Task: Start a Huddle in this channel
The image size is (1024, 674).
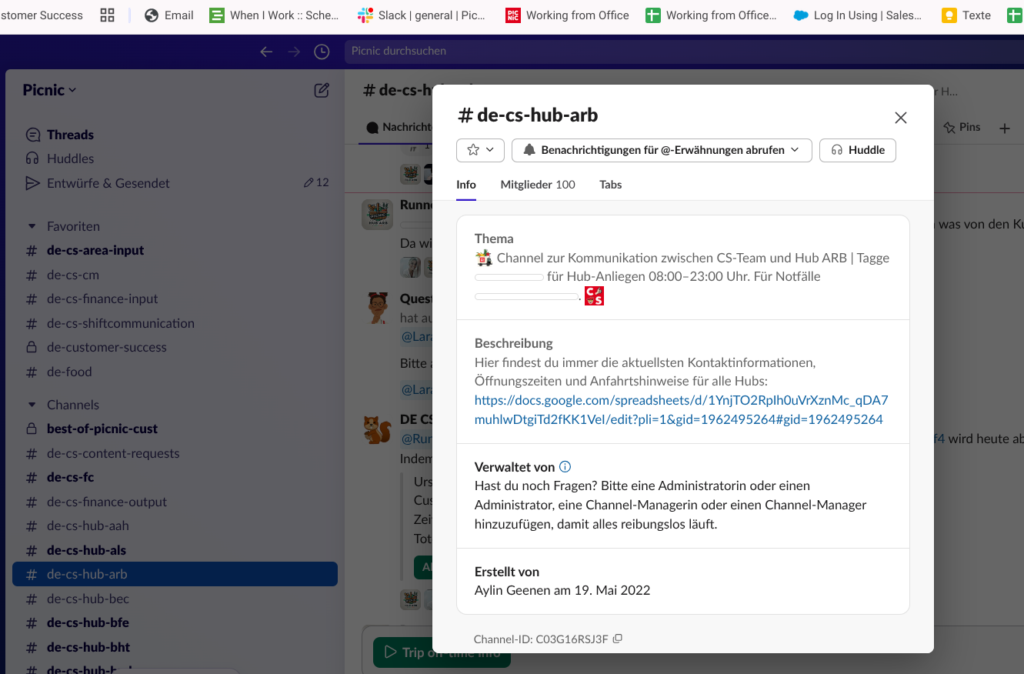Action: (x=857, y=150)
